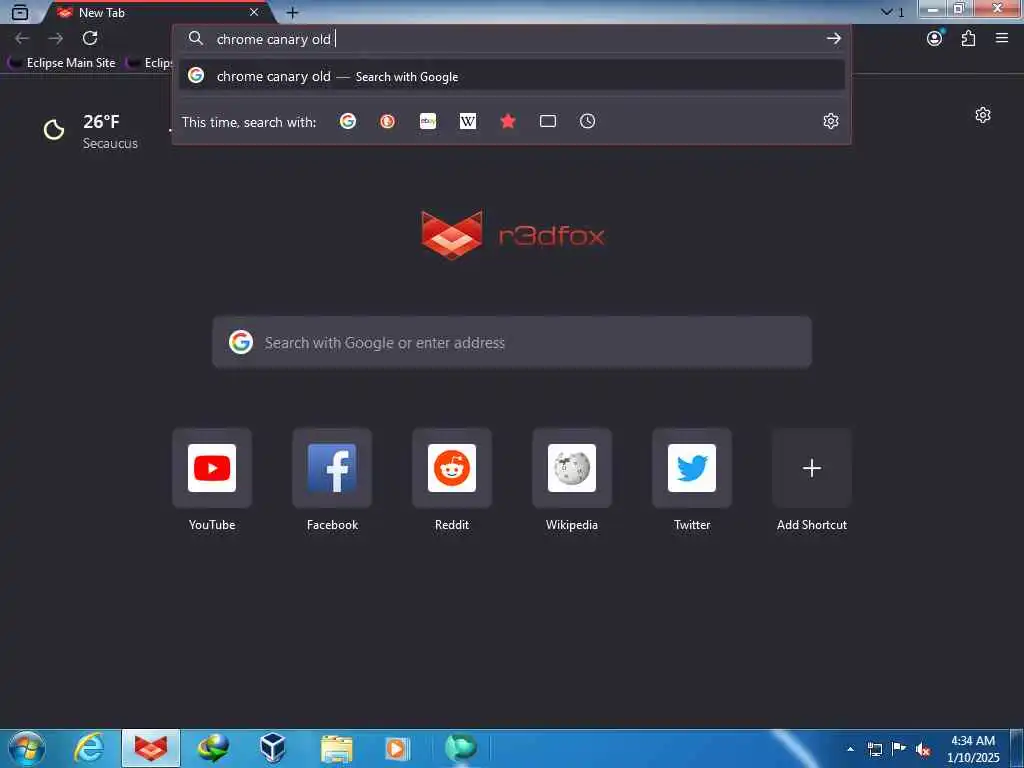Click the r3dfox logo
Viewport: 1024px width, 768px height.
[x=513, y=235]
